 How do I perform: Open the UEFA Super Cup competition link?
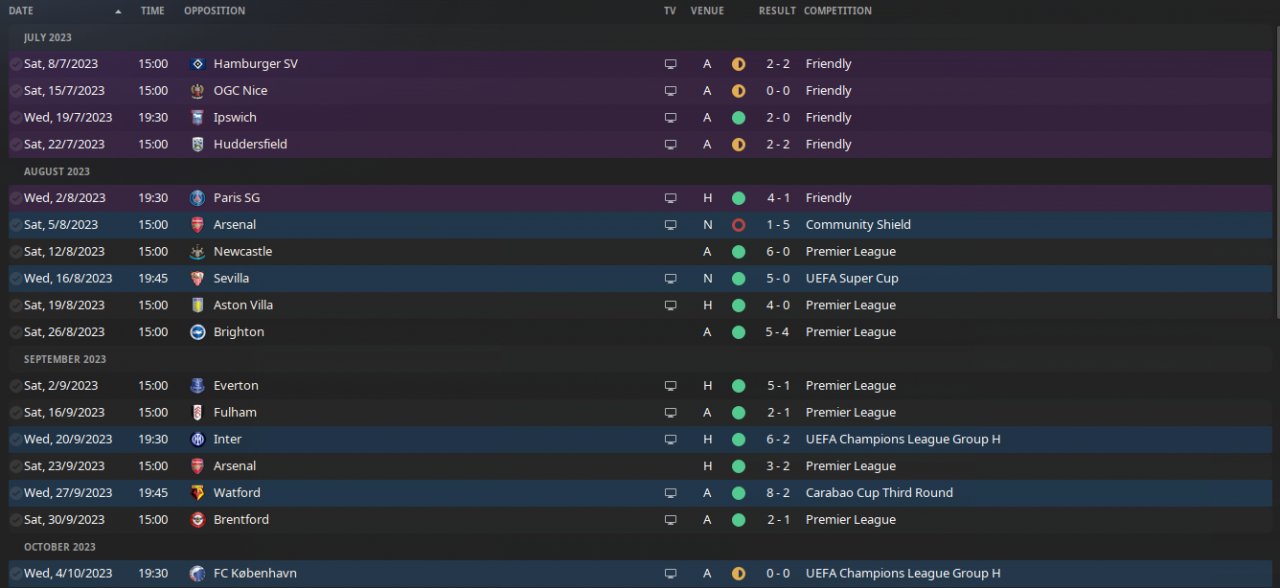click(852, 279)
